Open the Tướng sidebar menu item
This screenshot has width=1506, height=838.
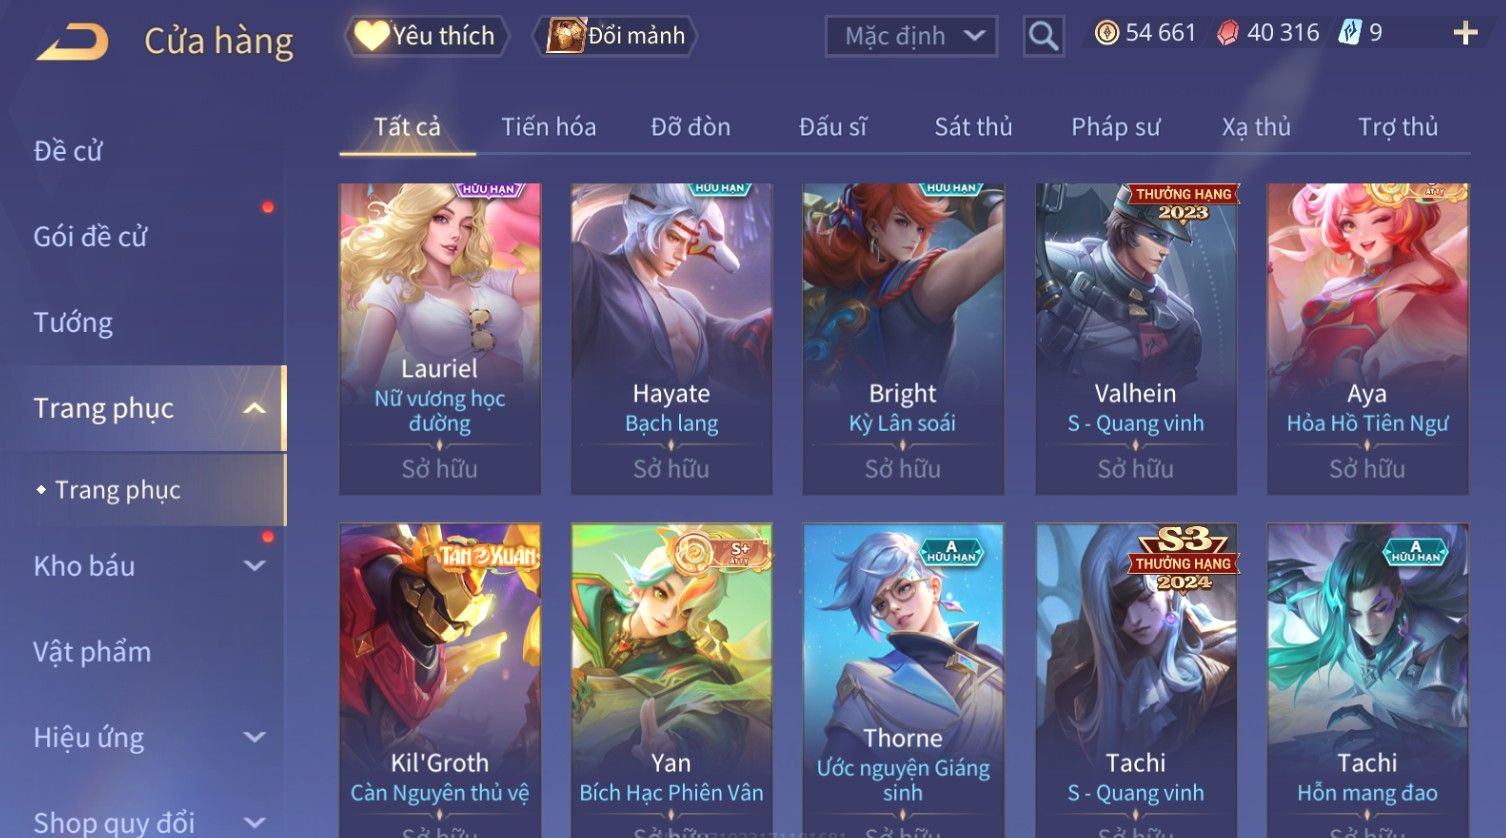73,322
